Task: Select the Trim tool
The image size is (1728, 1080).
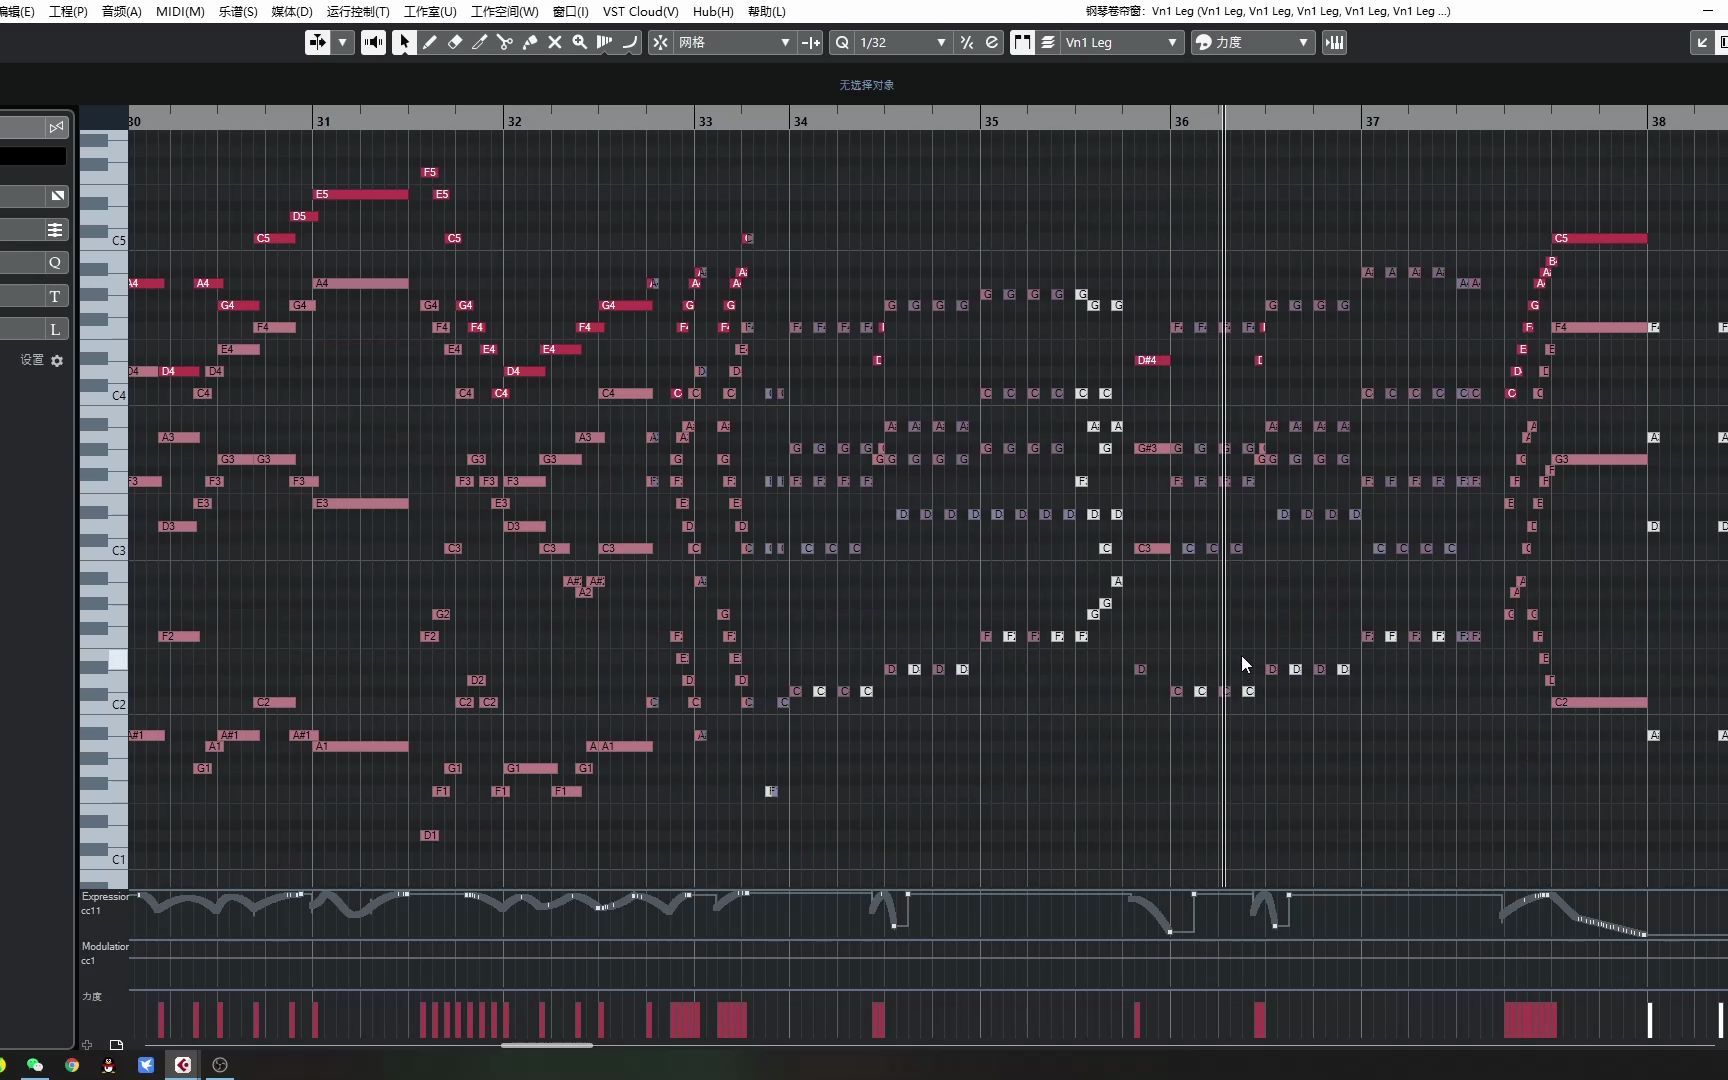Action: click(x=480, y=42)
